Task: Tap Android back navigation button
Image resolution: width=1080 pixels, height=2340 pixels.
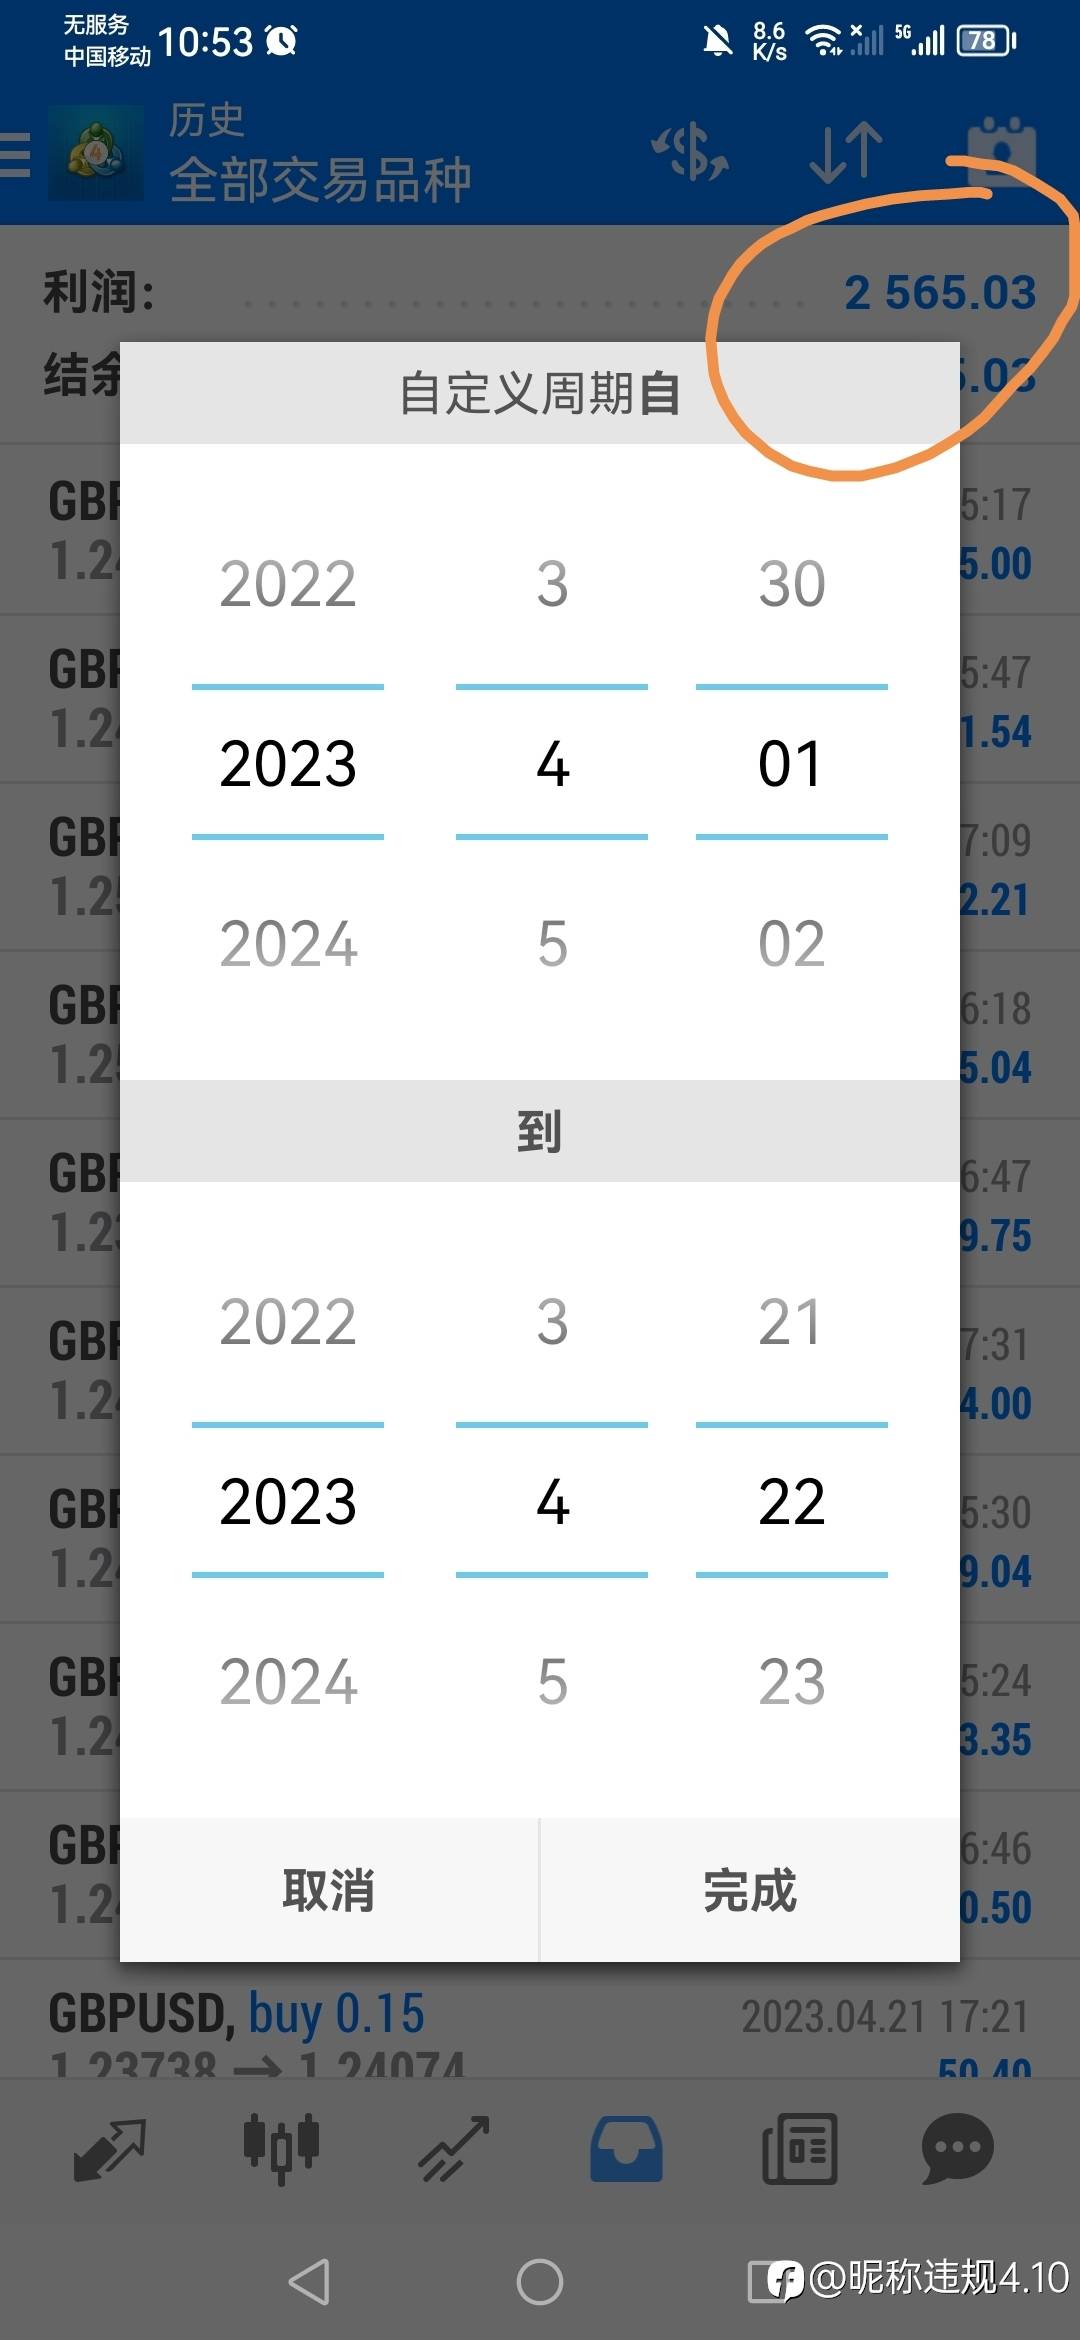Action: pos(309,2282)
